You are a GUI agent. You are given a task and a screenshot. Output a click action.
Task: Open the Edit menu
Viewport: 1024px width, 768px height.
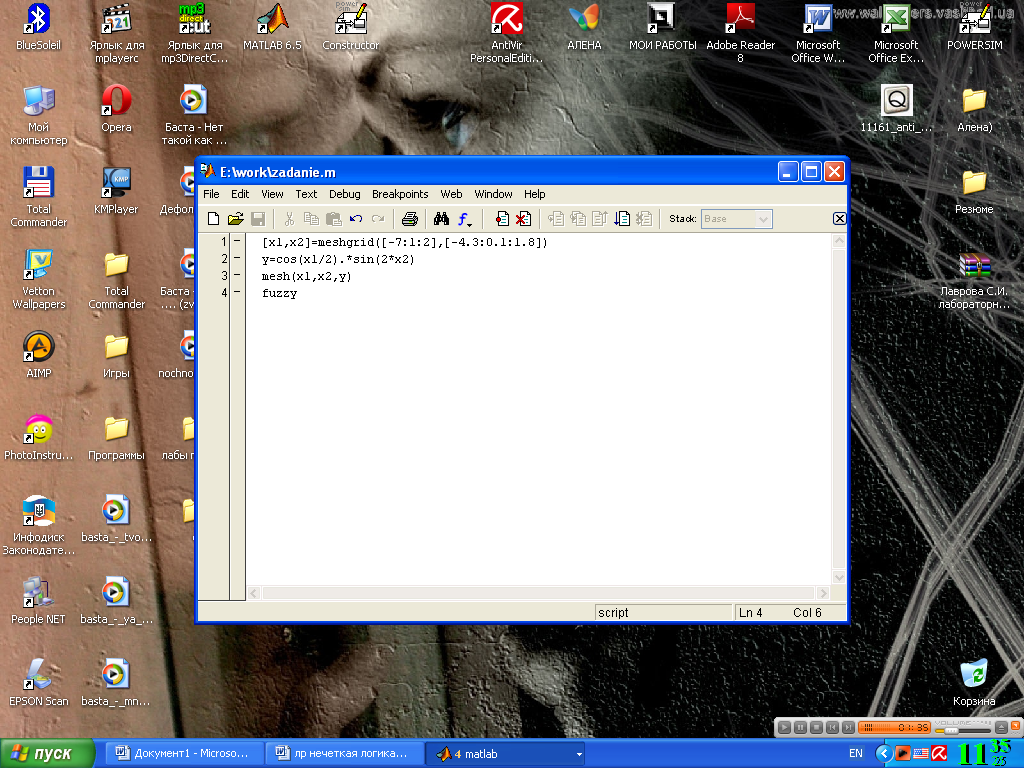(x=240, y=194)
